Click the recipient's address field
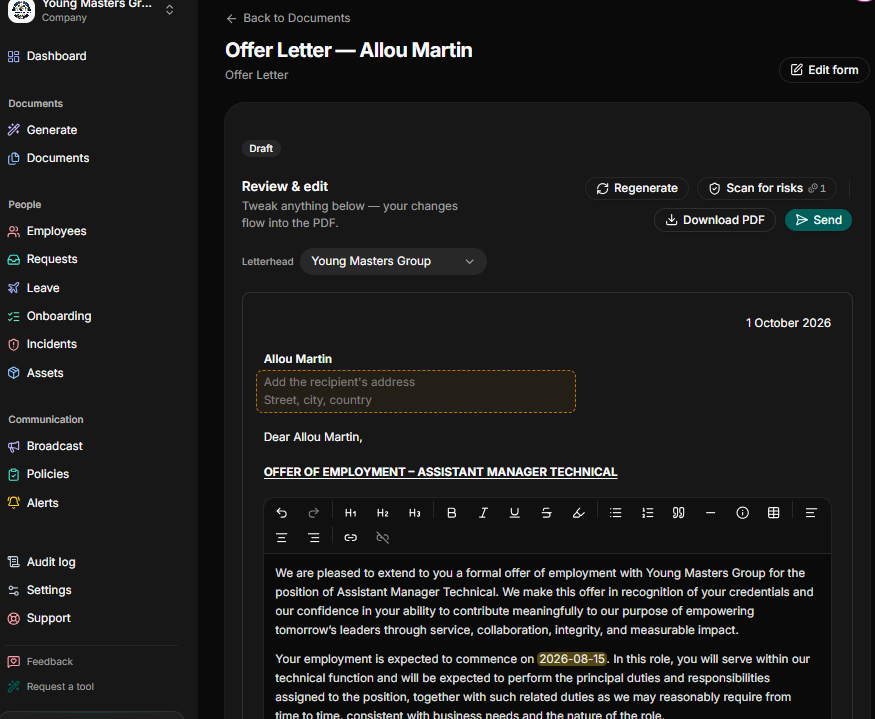The image size is (875, 719). click(x=416, y=391)
